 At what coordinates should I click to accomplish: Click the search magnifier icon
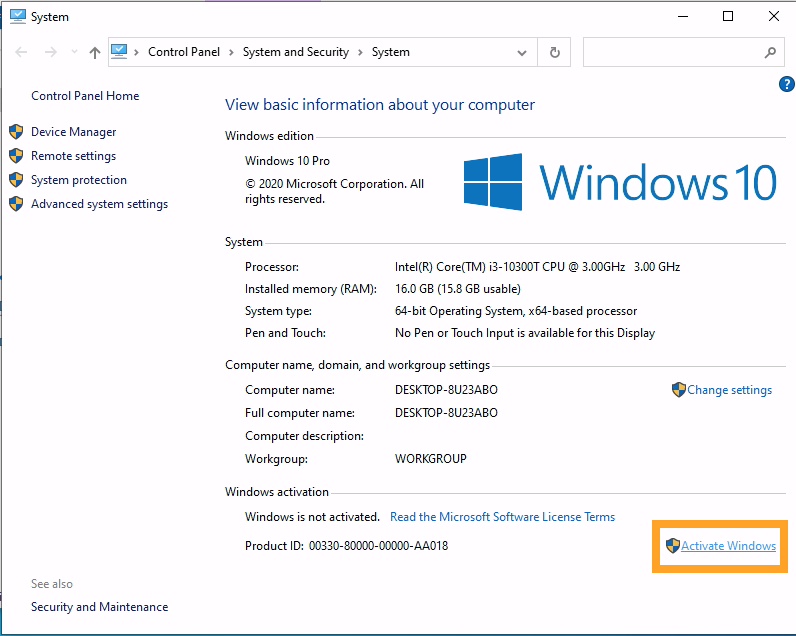770,52
